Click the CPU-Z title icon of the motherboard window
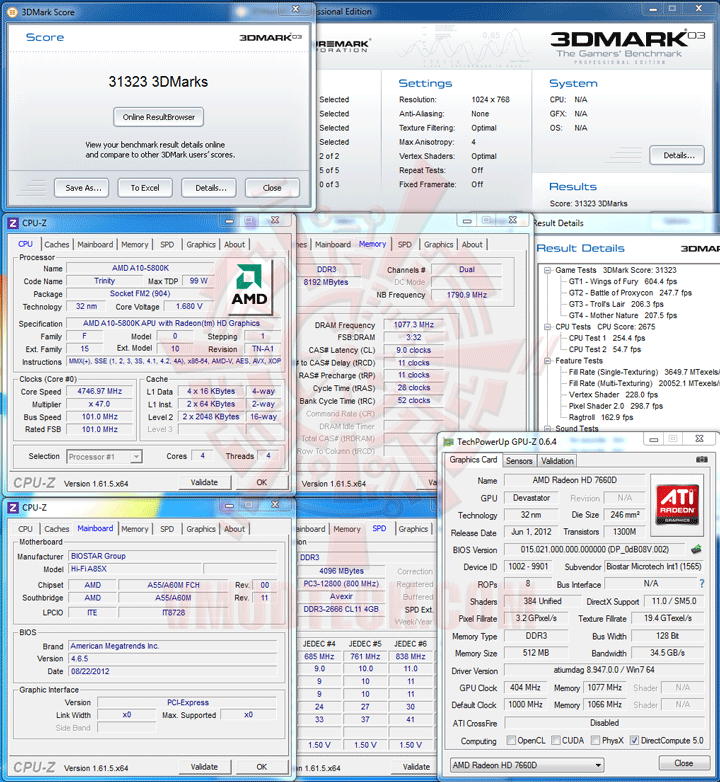Viewport: 720px width, 782px height. (13, 507)
